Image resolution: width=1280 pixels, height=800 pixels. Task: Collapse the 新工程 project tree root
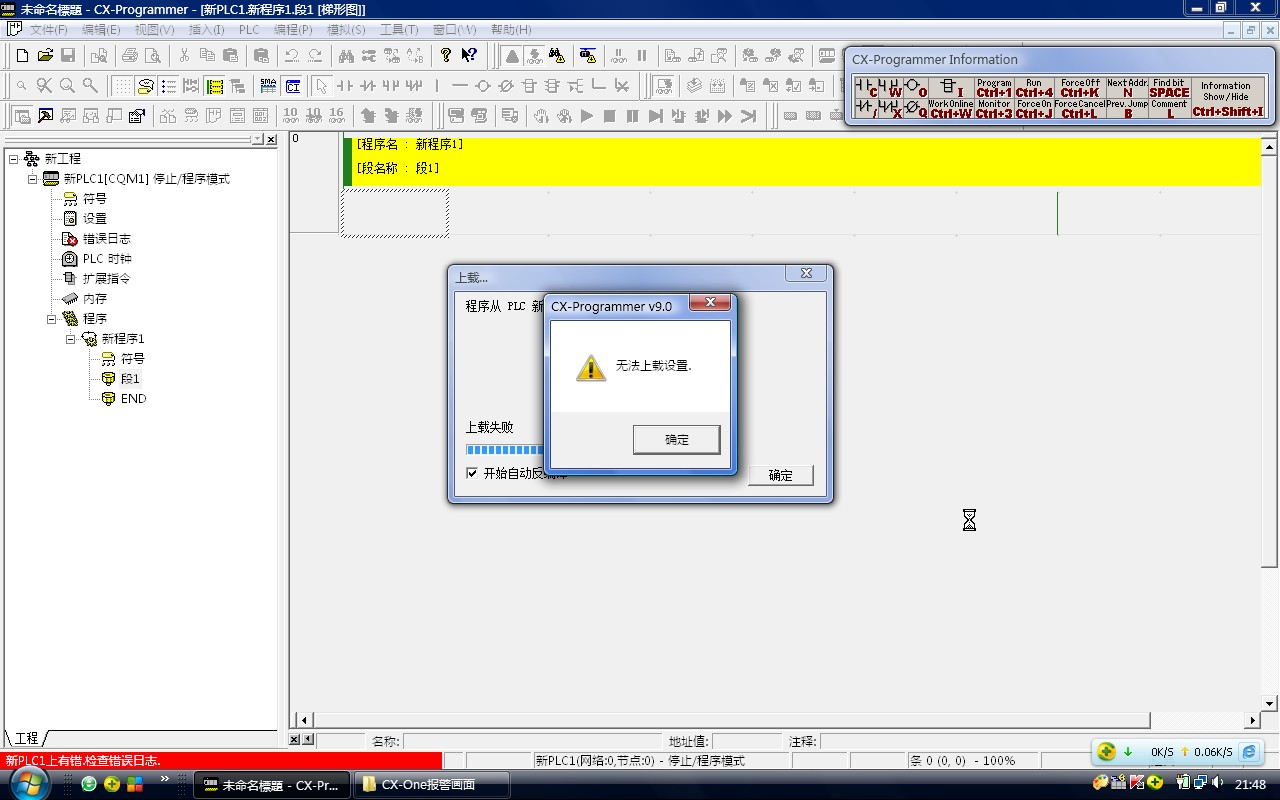pos(14,159)
